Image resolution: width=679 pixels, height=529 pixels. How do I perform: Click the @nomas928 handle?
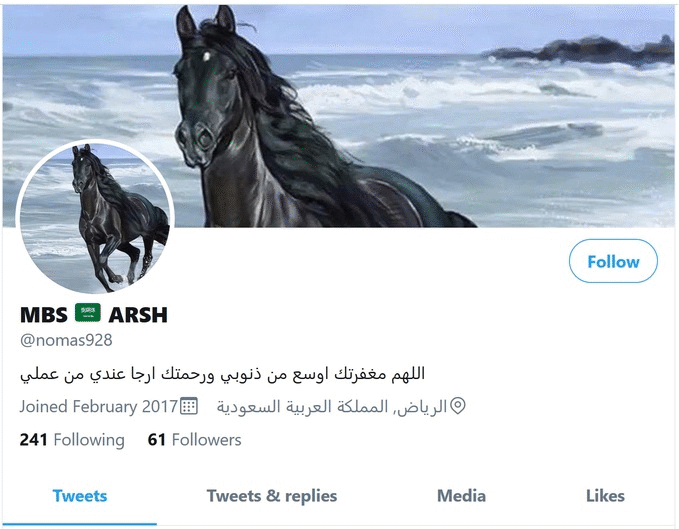66,340
